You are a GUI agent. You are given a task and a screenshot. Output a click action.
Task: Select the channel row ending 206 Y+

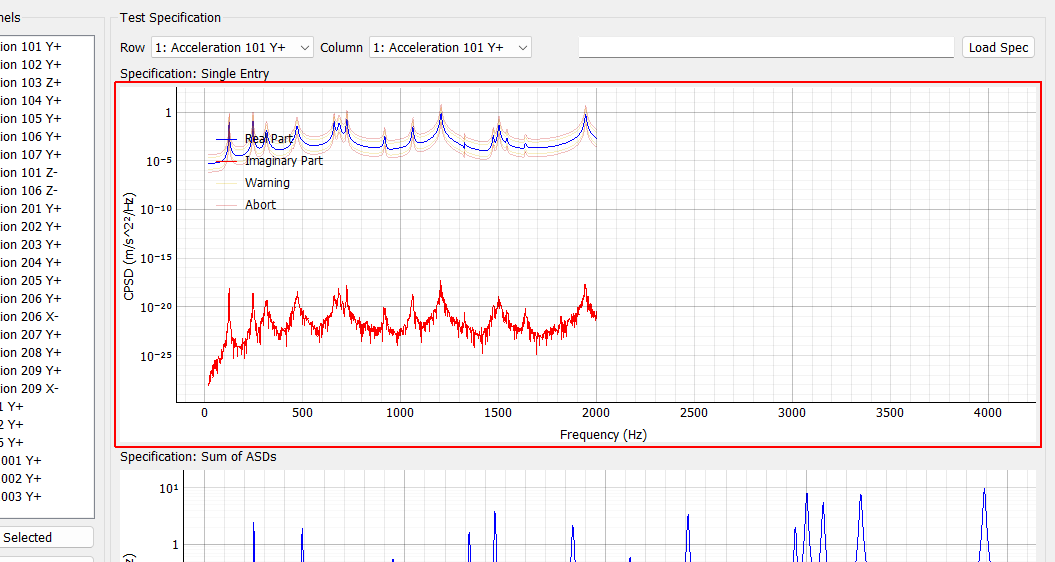(46, 299)
